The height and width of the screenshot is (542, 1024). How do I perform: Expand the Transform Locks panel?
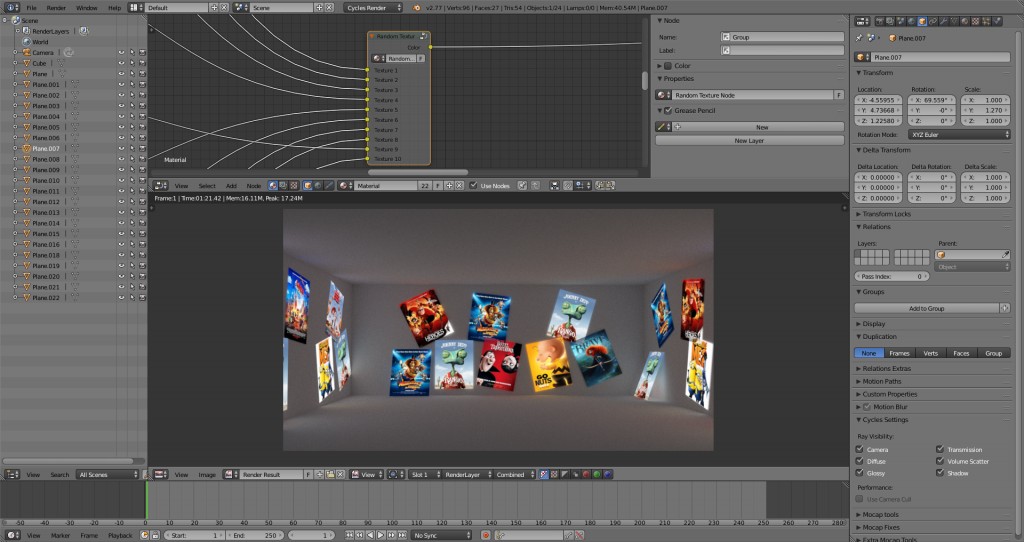click(884, 214)
